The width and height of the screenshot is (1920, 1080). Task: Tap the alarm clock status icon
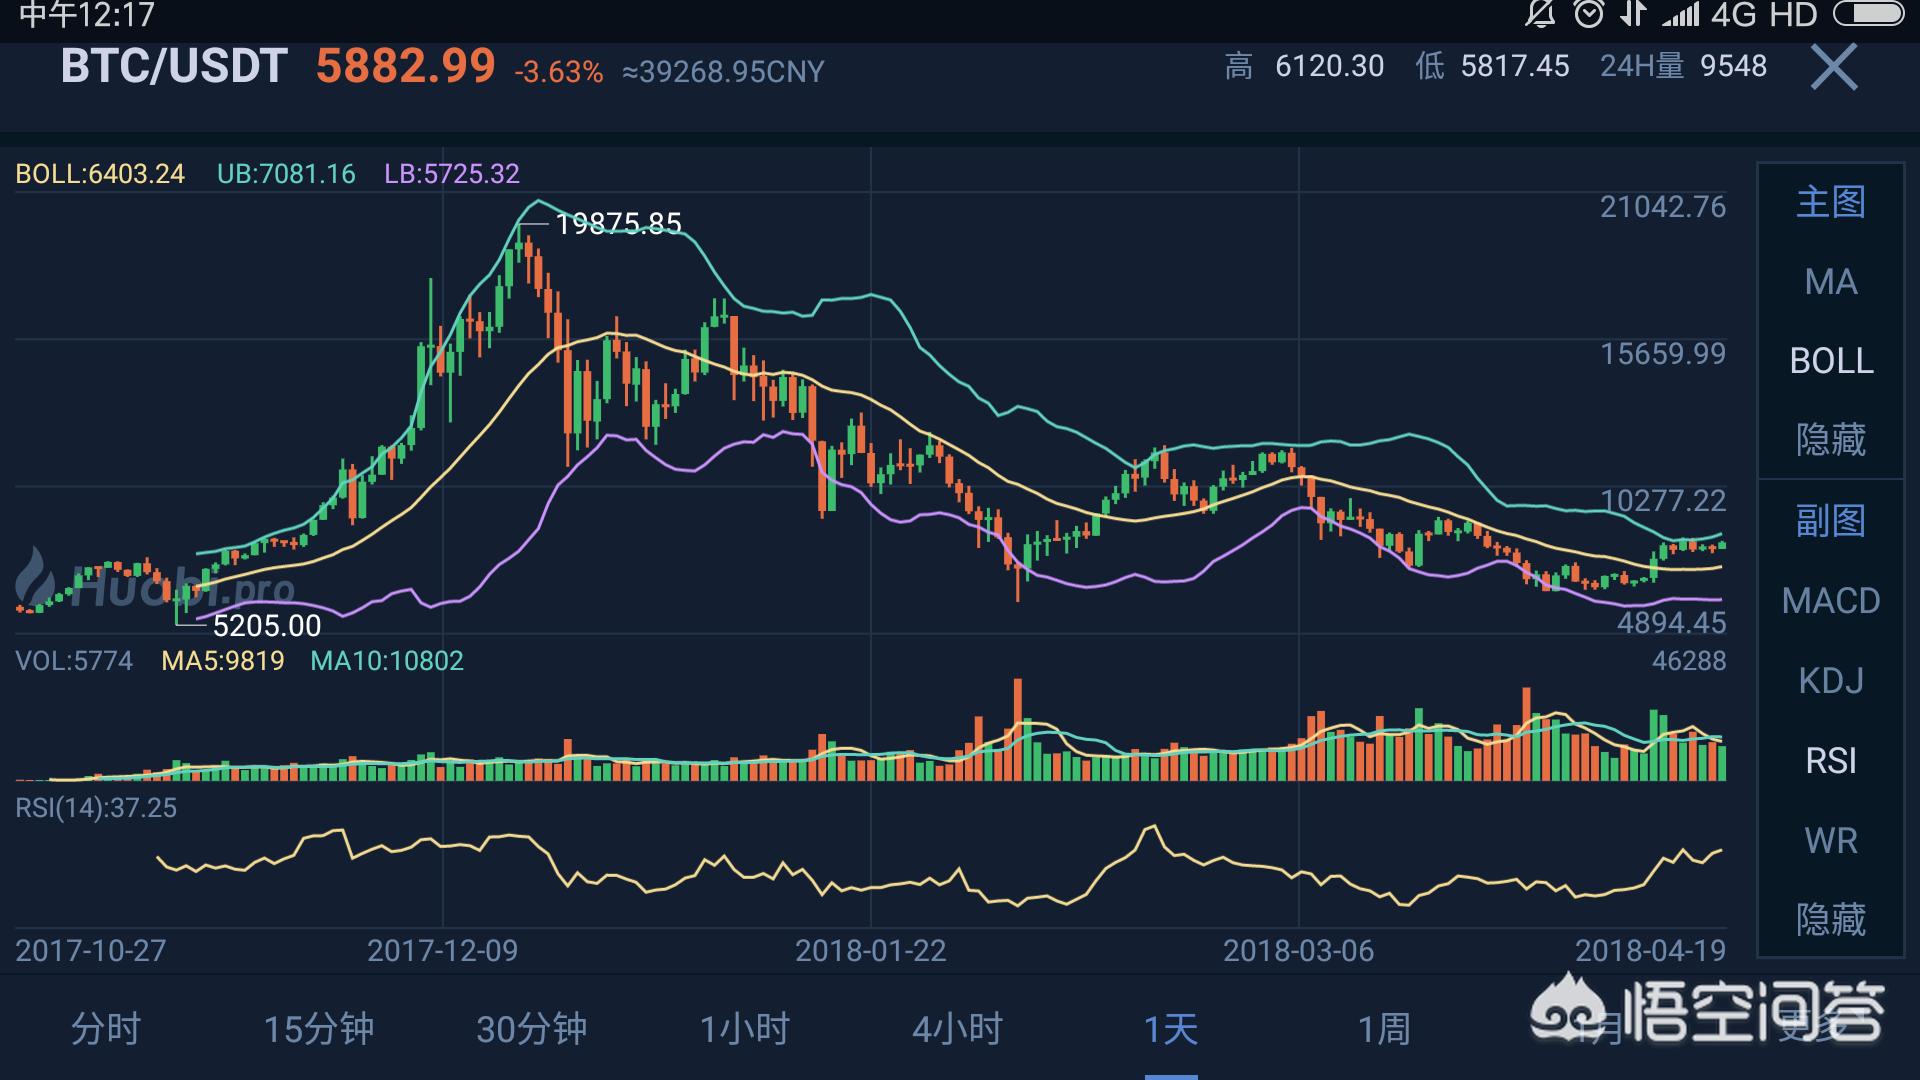tap(1588, 14)
